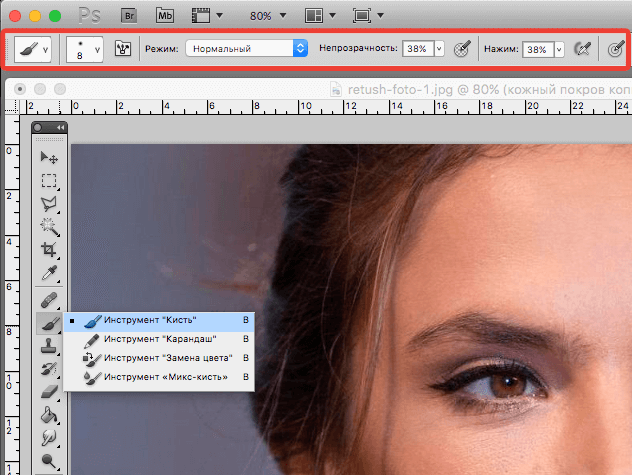Launch Adobe Bridge from Br icon

click(x=128, y=16)
